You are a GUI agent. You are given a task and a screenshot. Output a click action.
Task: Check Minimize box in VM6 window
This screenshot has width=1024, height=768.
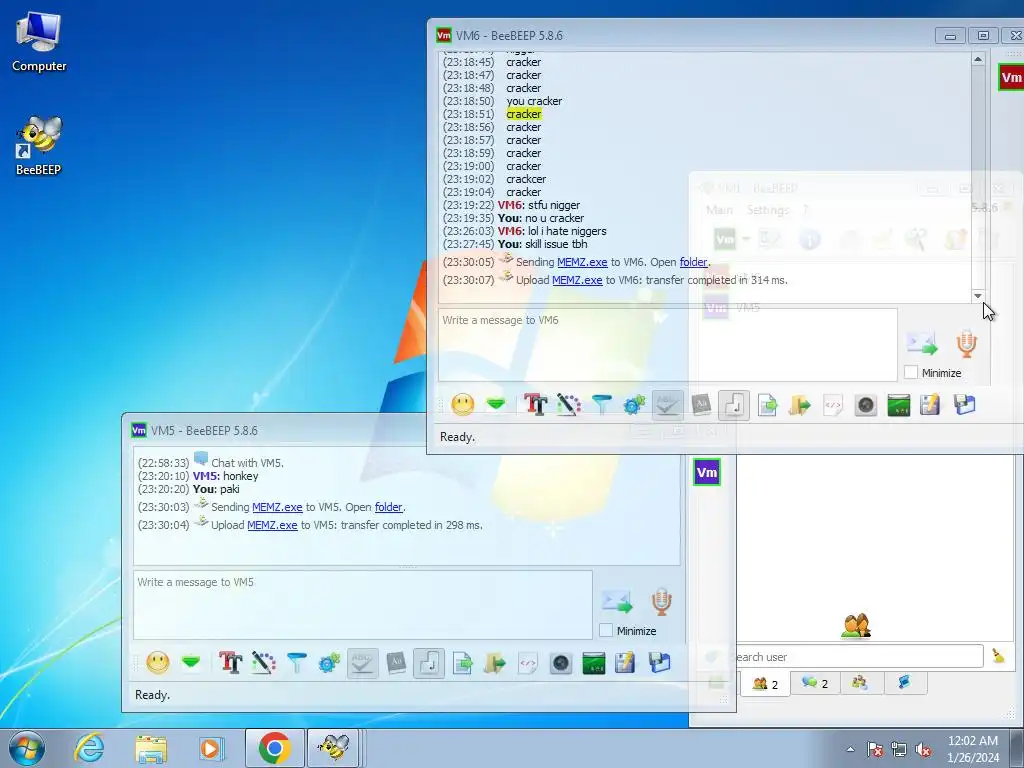point(911,372)
